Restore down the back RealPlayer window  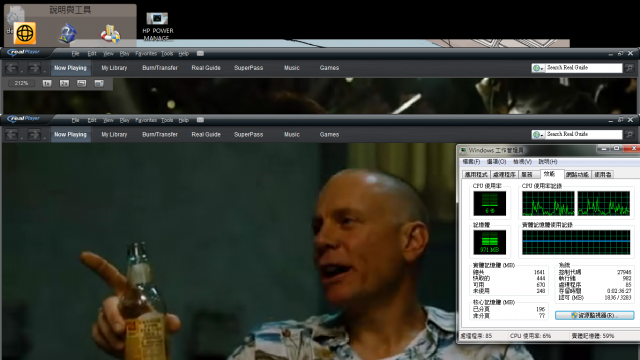point(620,53)
